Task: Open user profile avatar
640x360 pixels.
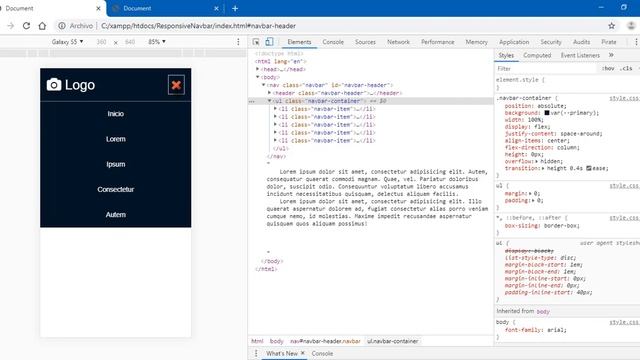Action: [631, 26]
